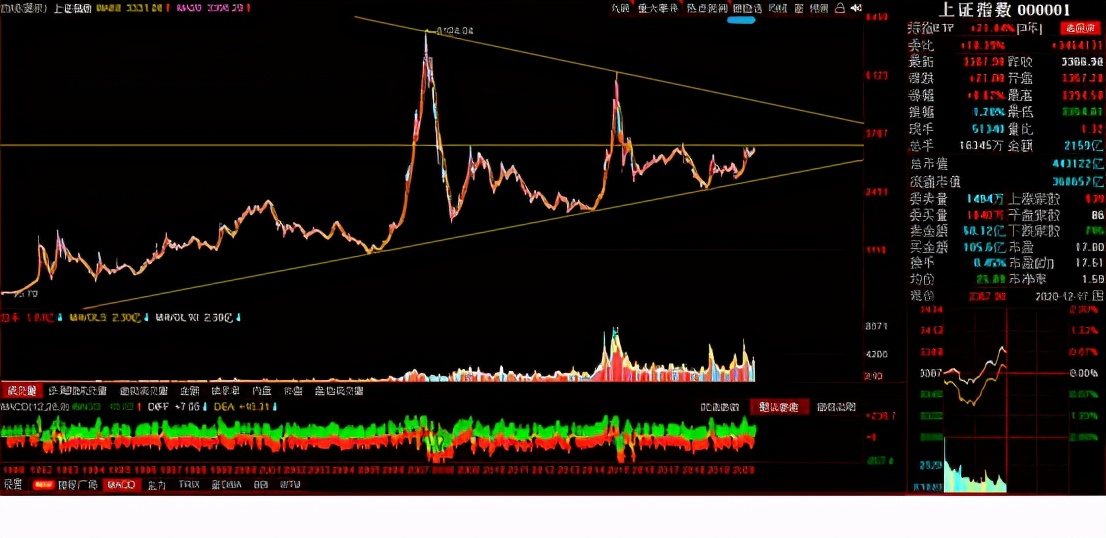Select the highlighted leftmost tab below the volume chart
The height and width of the screenshot is (538, 1106).
click(22, 391)
